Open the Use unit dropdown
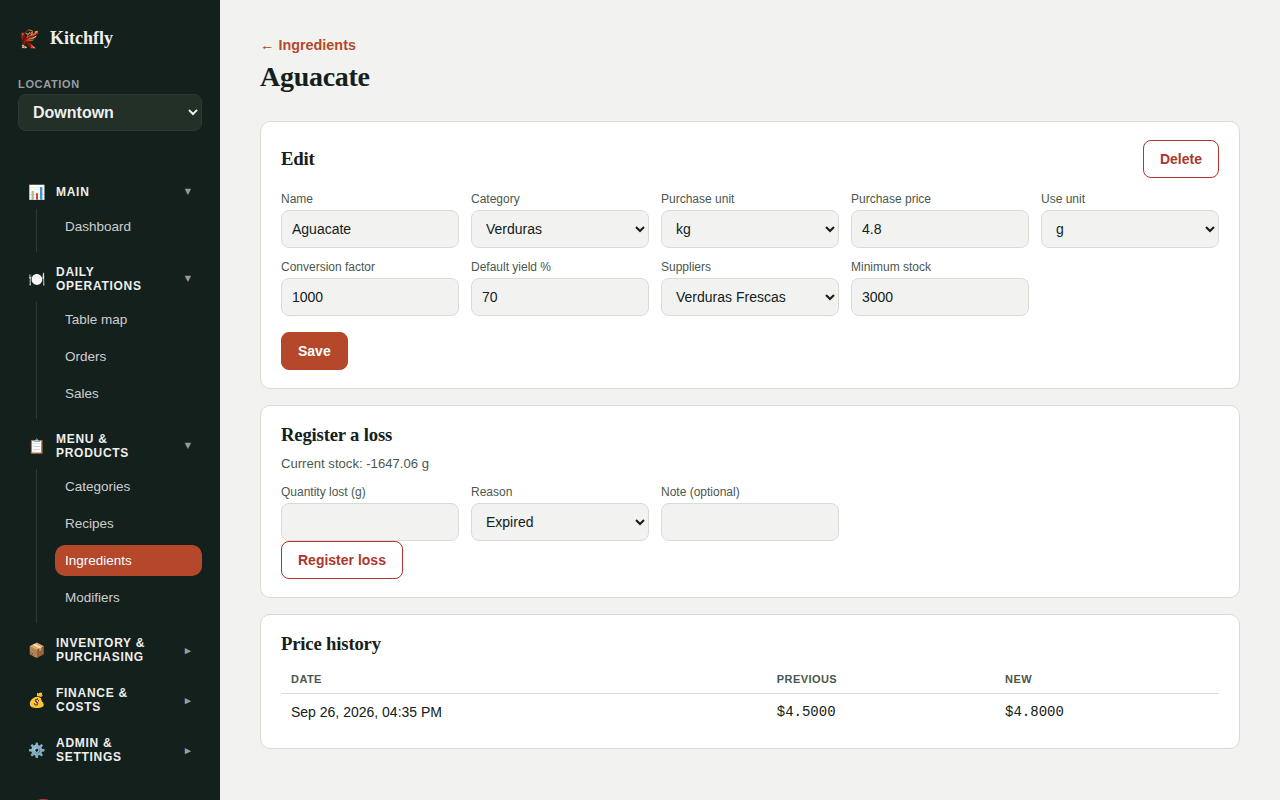The height and width of the screenshot is (800, 1280). tap(1130, 229)
